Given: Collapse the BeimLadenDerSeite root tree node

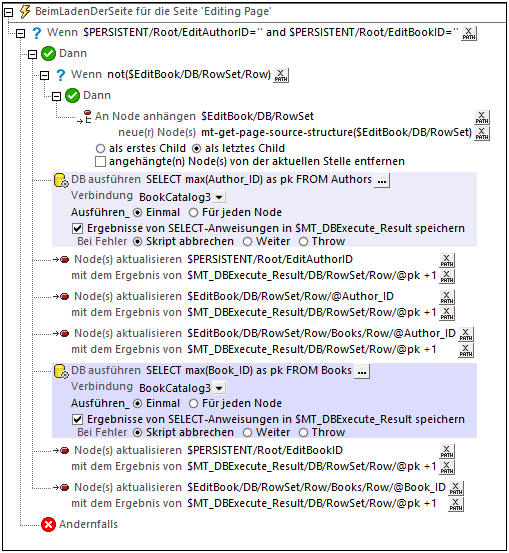Looking at the screenshot, I should click(9, 13).
